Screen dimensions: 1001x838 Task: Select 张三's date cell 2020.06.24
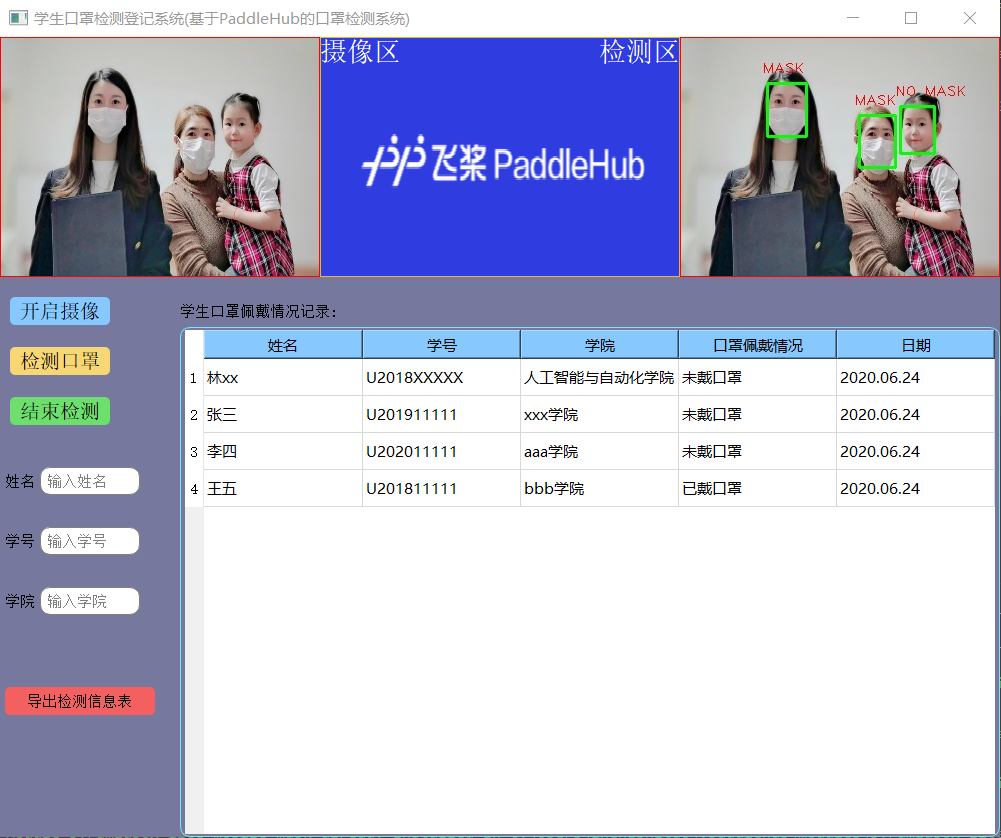click(915, 415)
